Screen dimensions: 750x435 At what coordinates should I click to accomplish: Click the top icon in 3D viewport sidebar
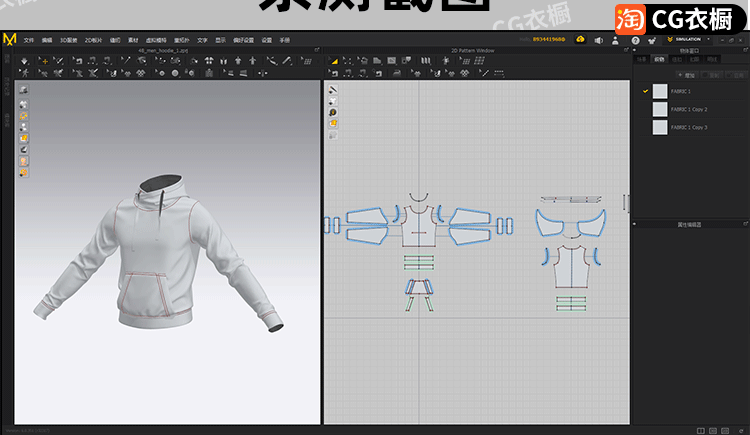click(x=23, y=91)
